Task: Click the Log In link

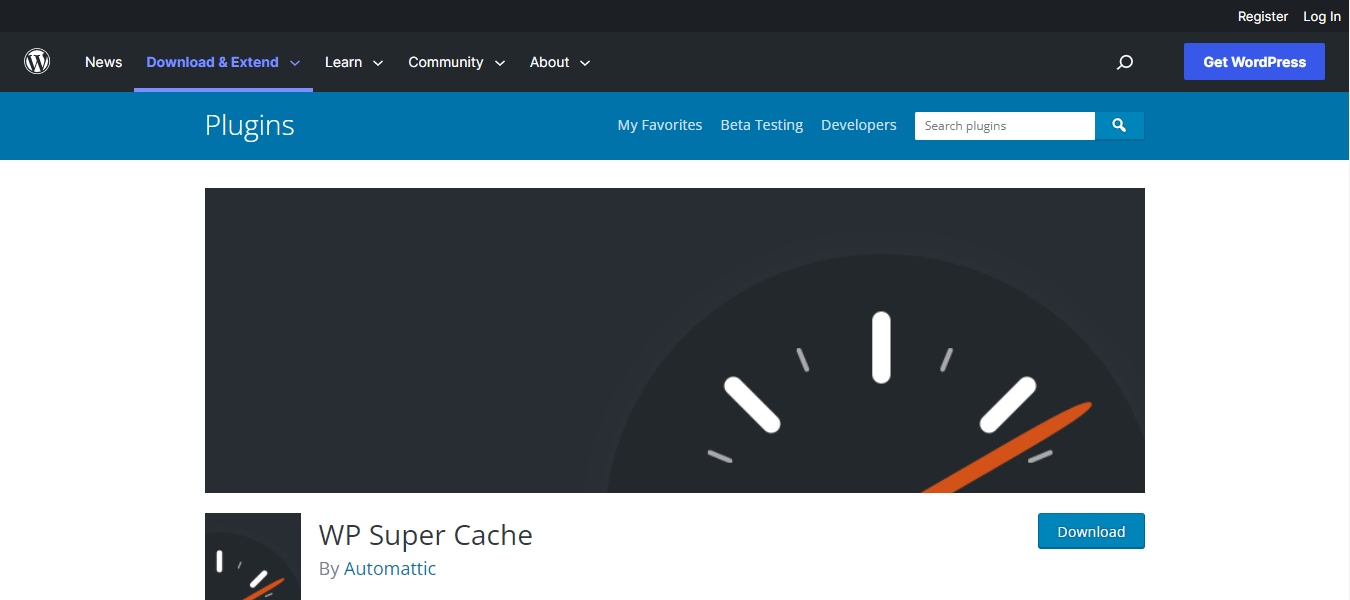Action: coord(1322,16)
